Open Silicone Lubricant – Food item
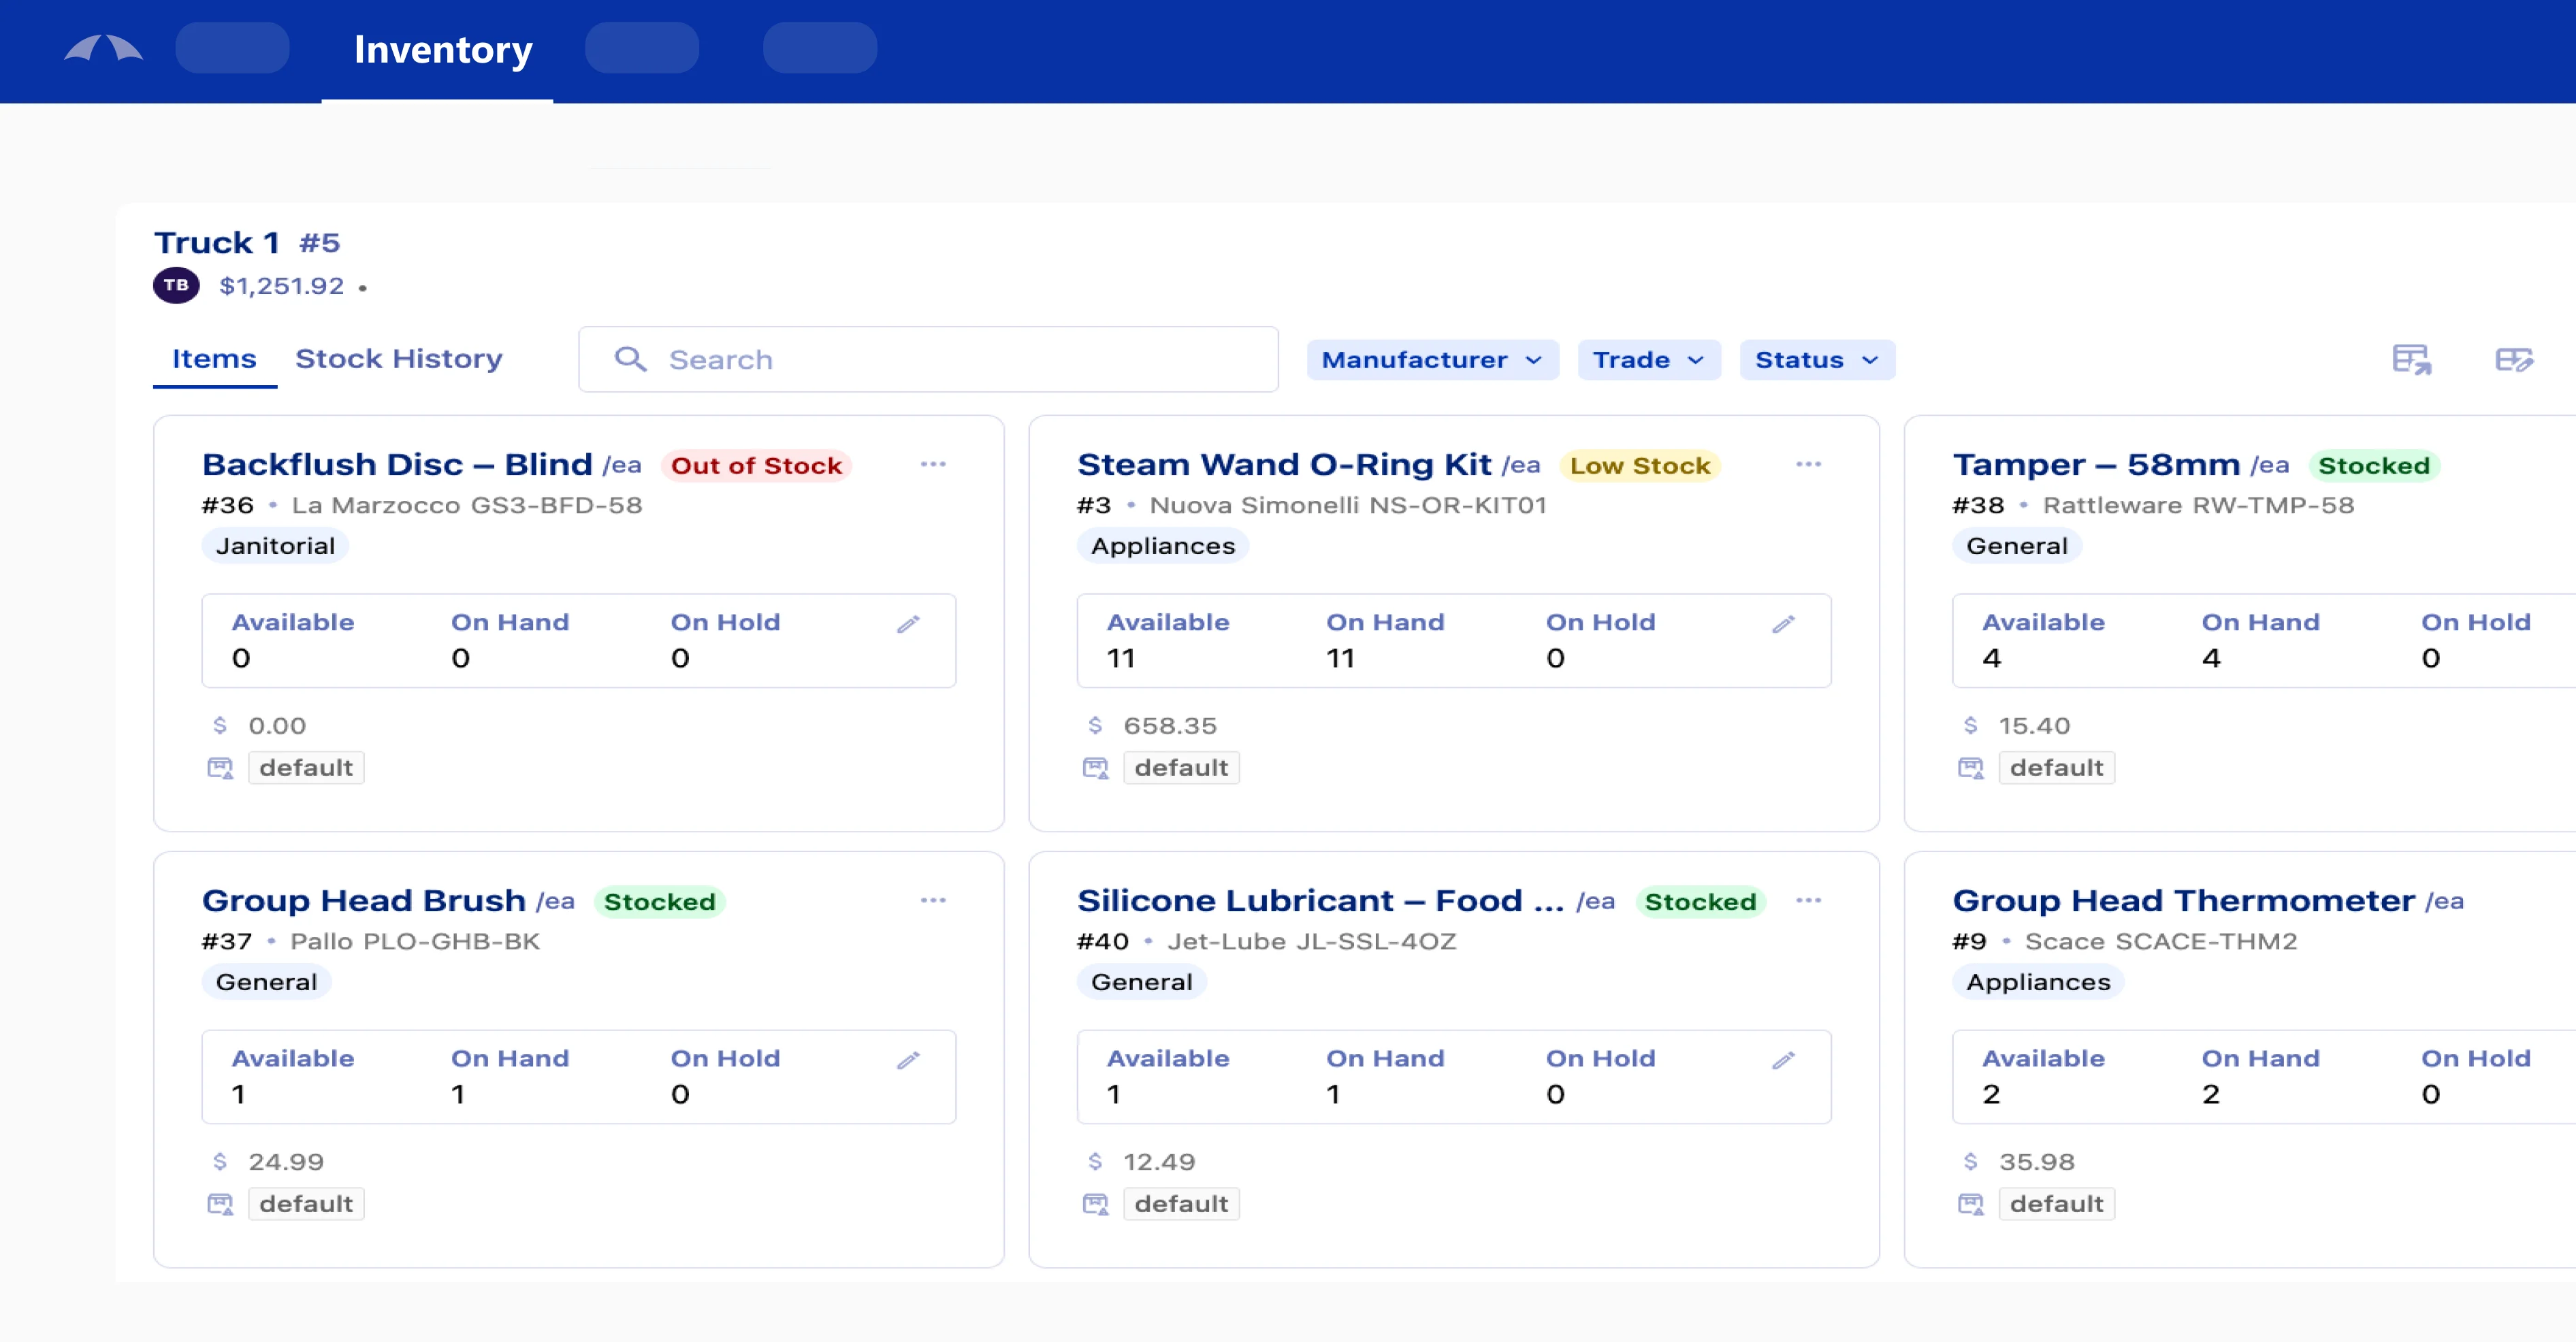Image resolution: width=2576 pixels, height=1342 pixels. click(x=1320, y=900)
